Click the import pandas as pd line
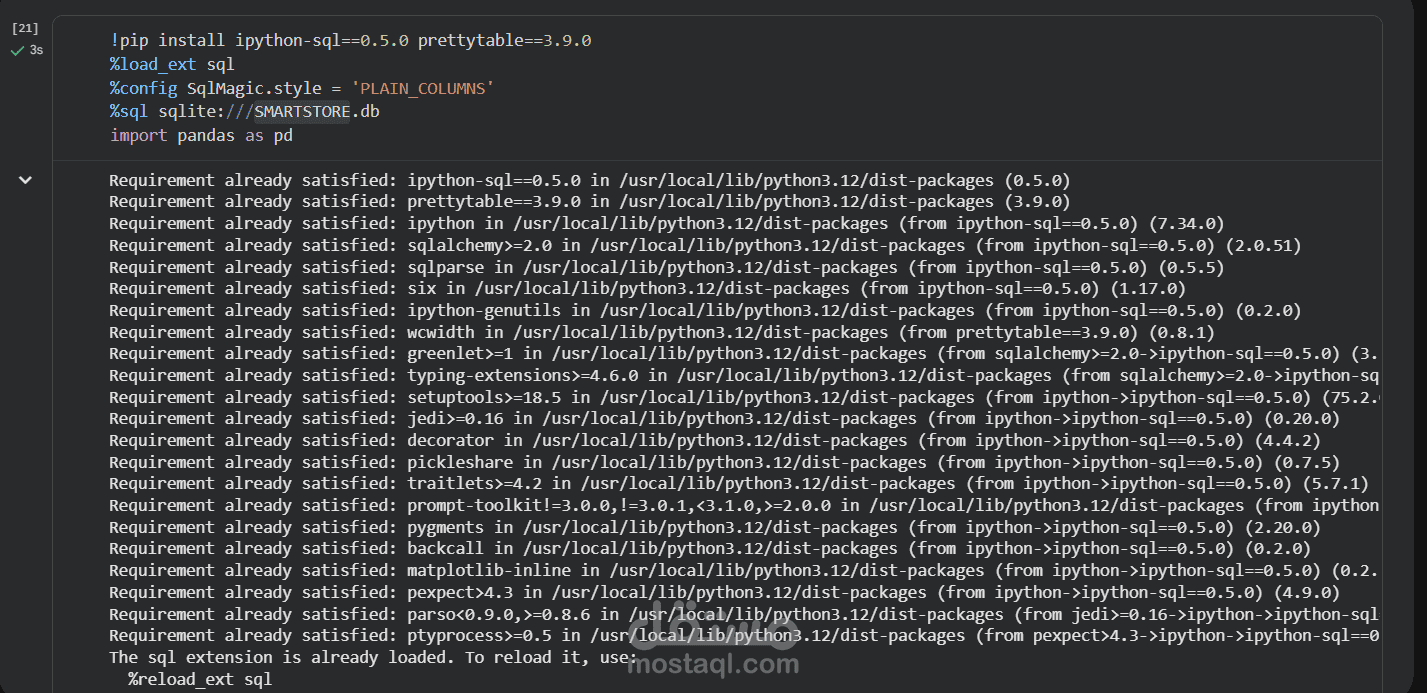1427x693 pixels. click(x=201, y=135)
